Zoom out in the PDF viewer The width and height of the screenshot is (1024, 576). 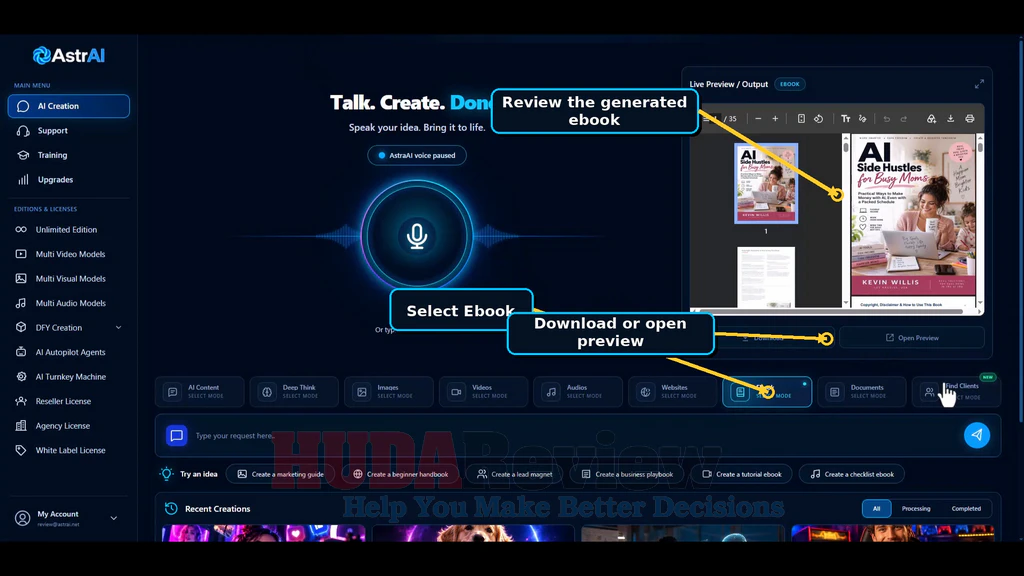pyautogui.click(x=758, y=119)
